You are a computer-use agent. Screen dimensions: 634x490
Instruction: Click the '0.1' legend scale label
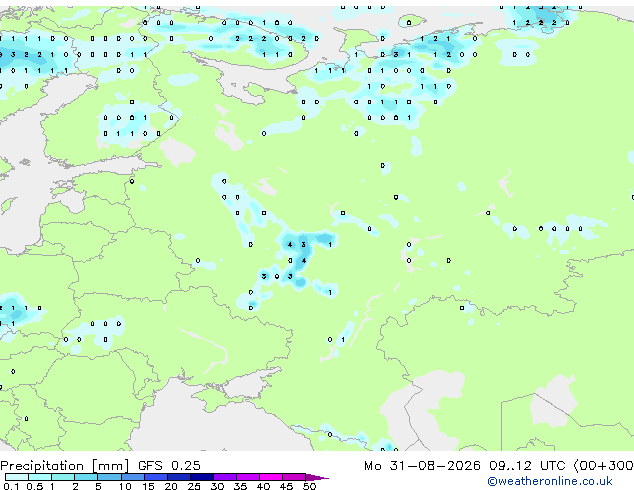[11, 486]
